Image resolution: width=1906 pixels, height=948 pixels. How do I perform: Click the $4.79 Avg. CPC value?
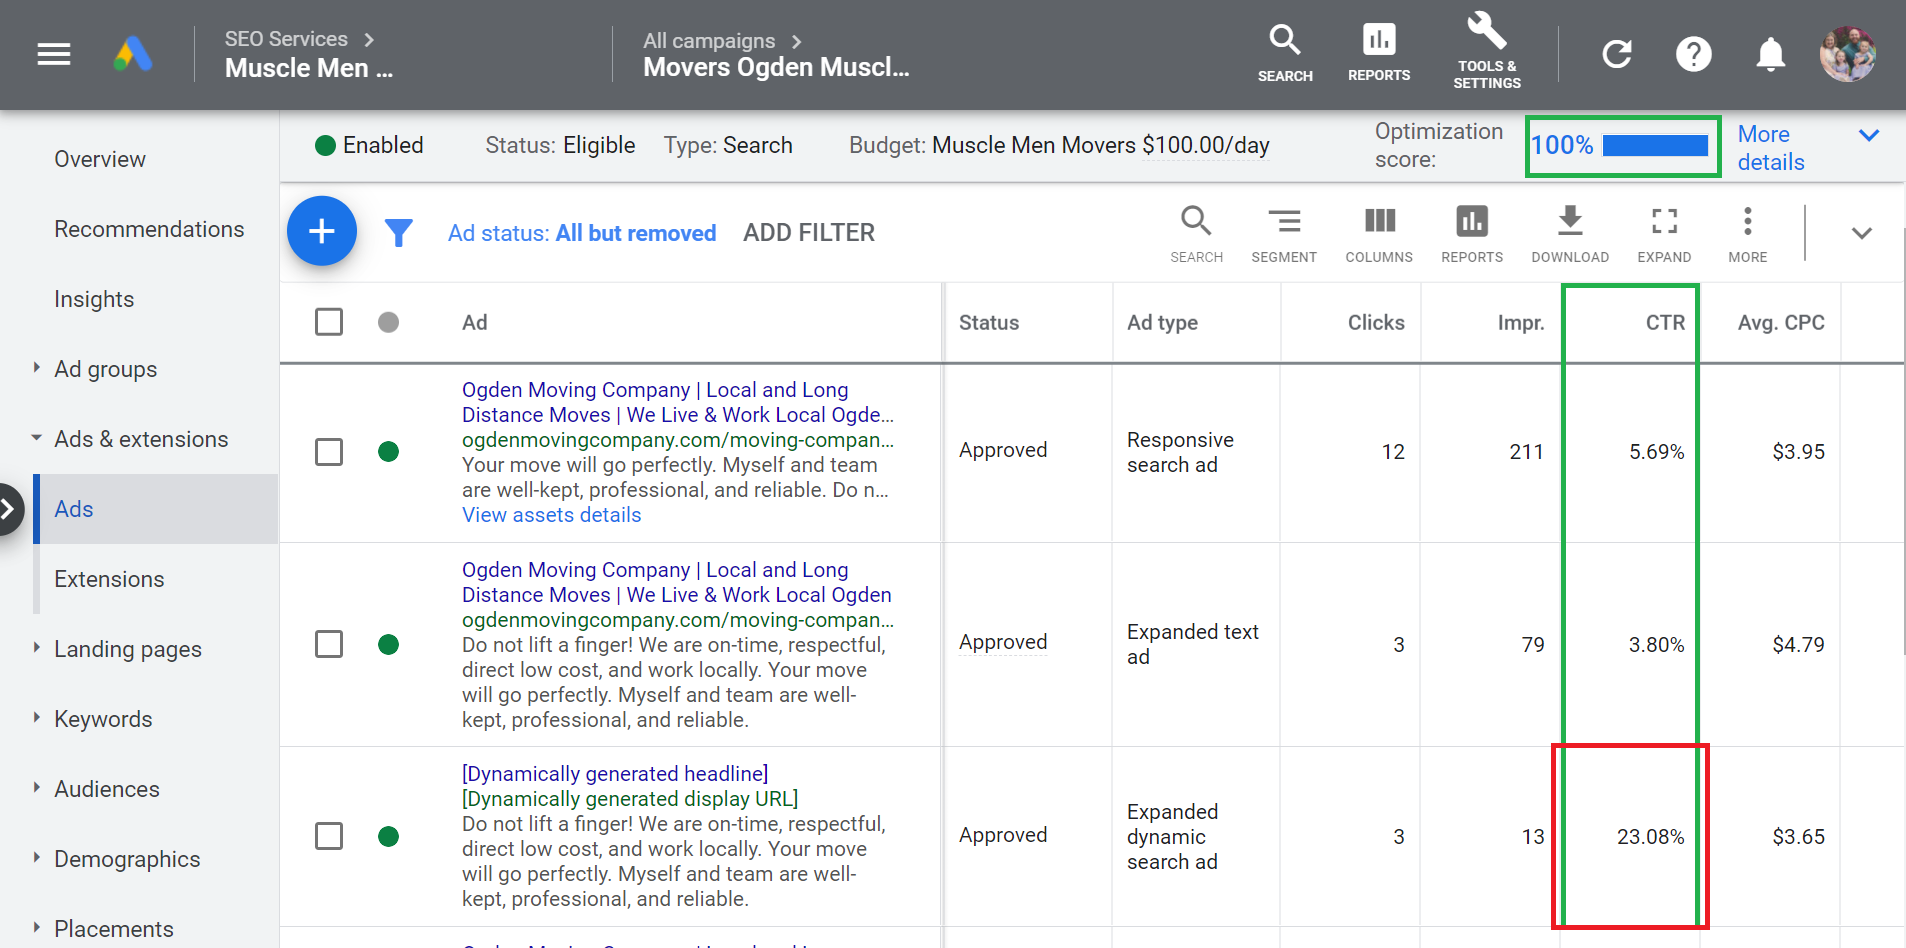[1798, 645]
